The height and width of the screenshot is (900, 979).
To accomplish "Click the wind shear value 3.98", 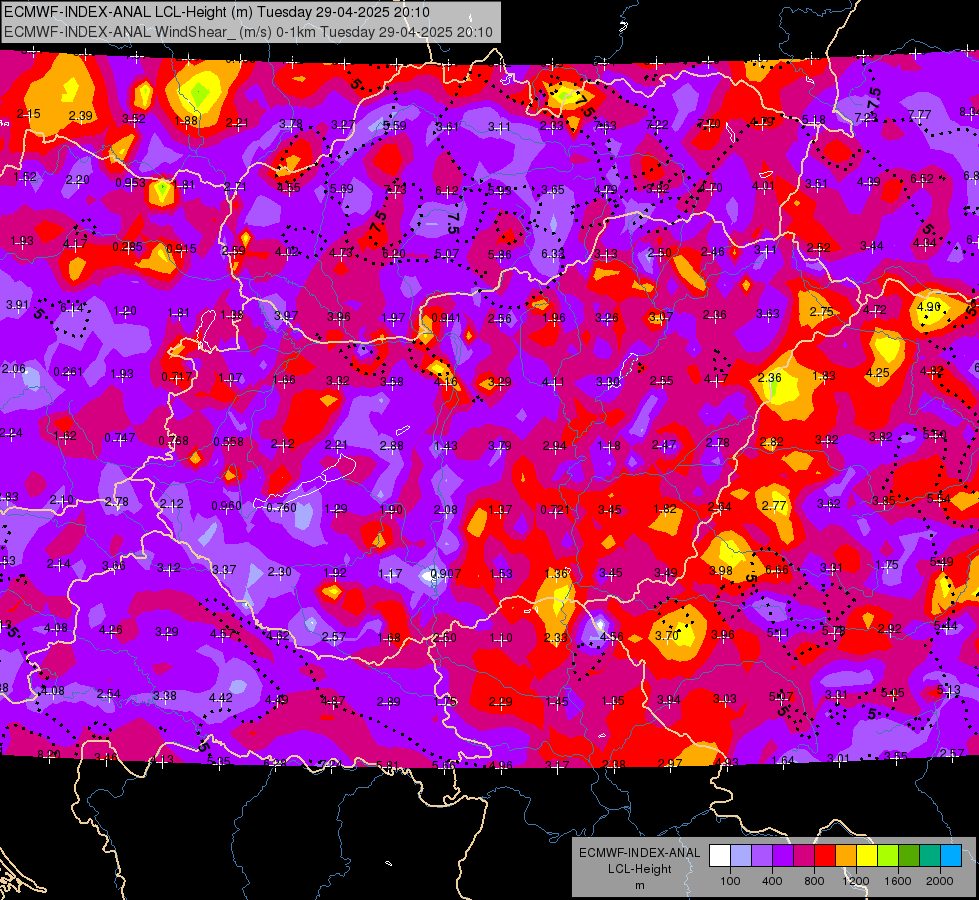I will (x=721, y=571).
